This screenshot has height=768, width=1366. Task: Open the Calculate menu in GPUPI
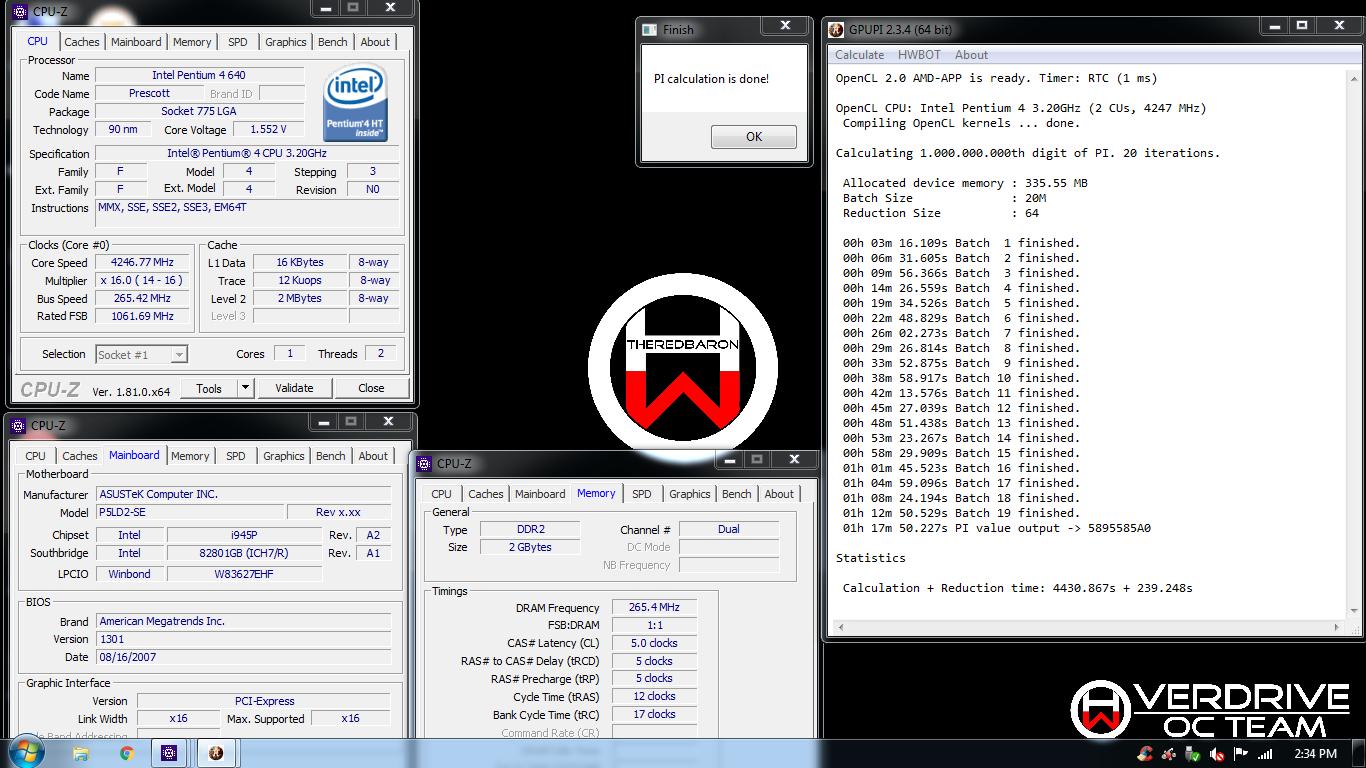point(860,55)
